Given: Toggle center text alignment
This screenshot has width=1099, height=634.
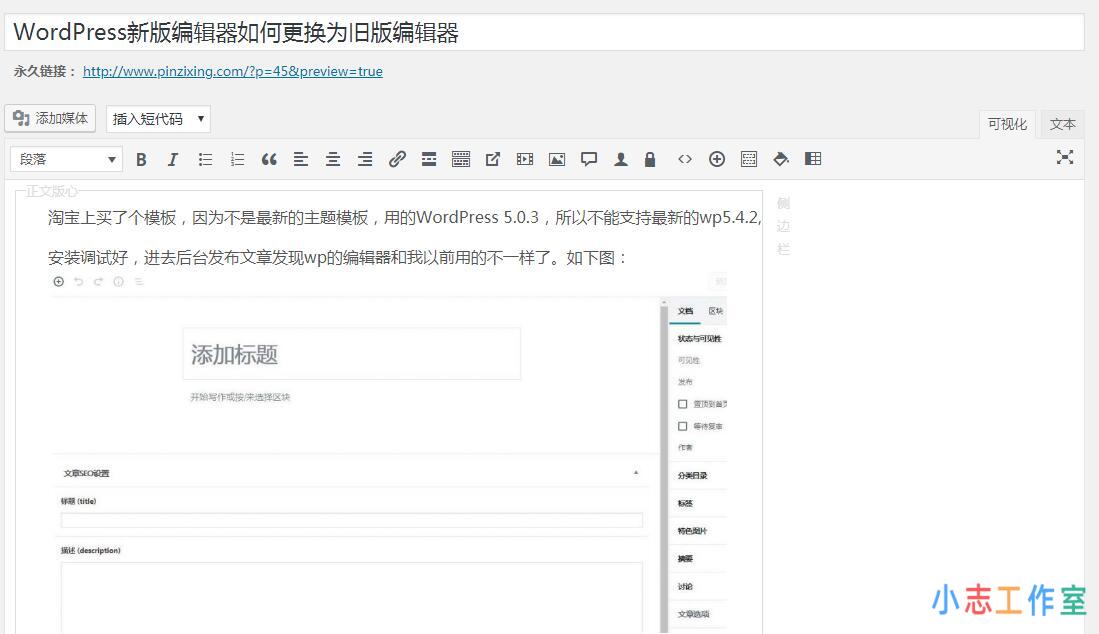Looking at the screenshot, I should pos(332,159).
